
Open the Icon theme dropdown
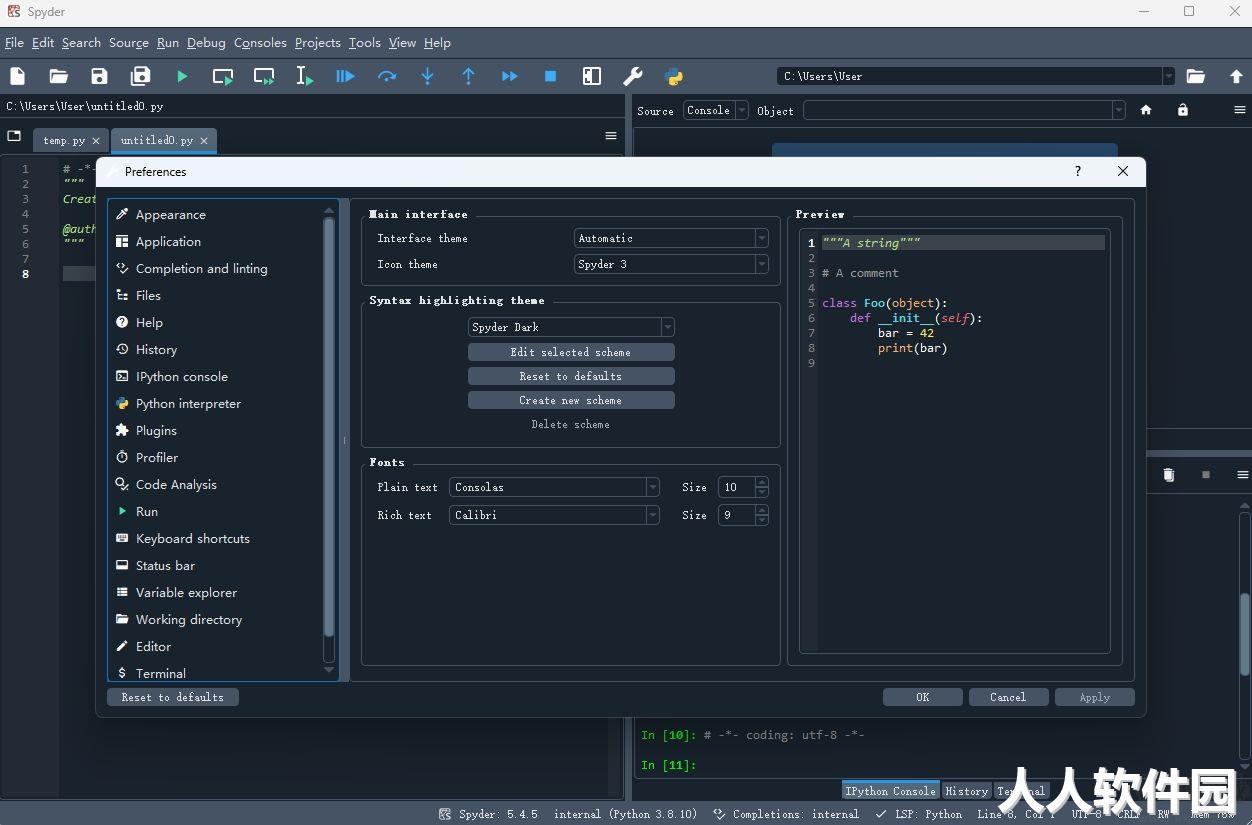[671, 264]
